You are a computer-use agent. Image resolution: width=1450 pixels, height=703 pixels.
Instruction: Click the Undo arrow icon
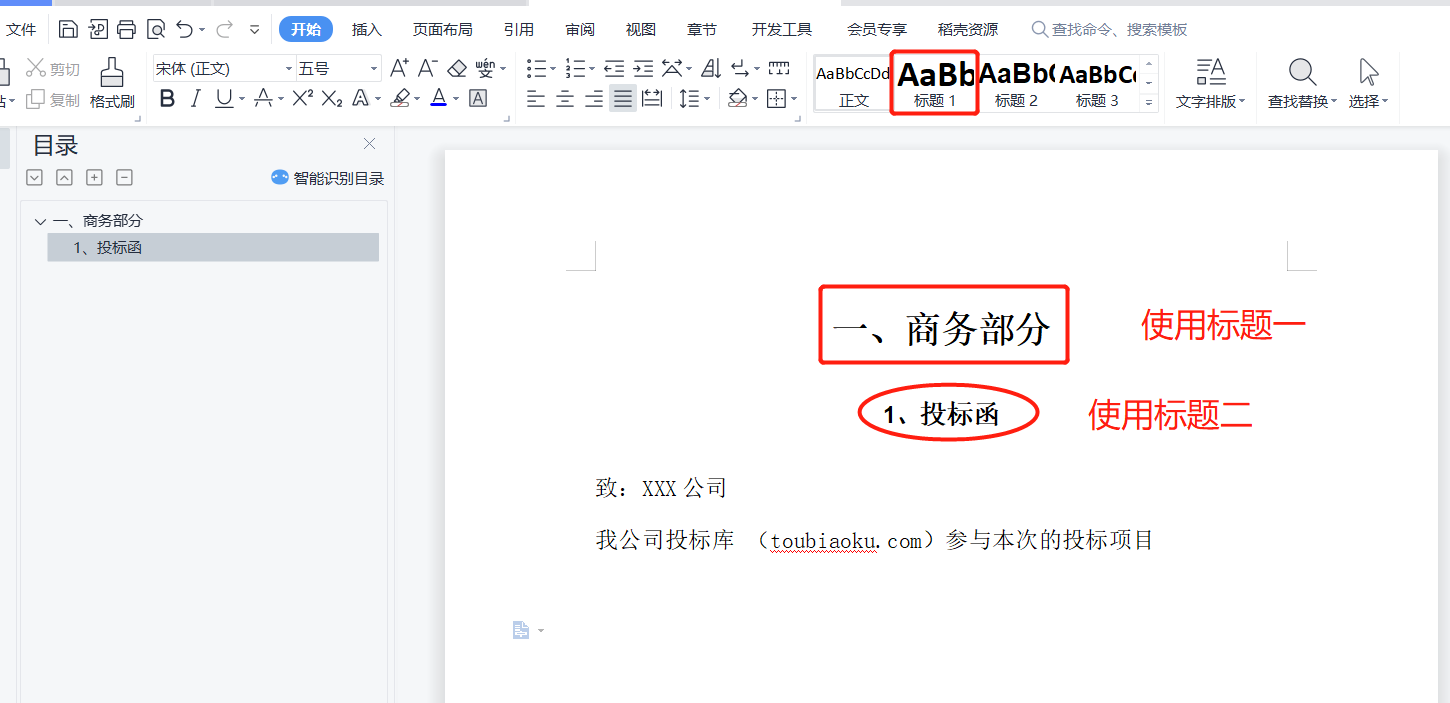[185, 29]
